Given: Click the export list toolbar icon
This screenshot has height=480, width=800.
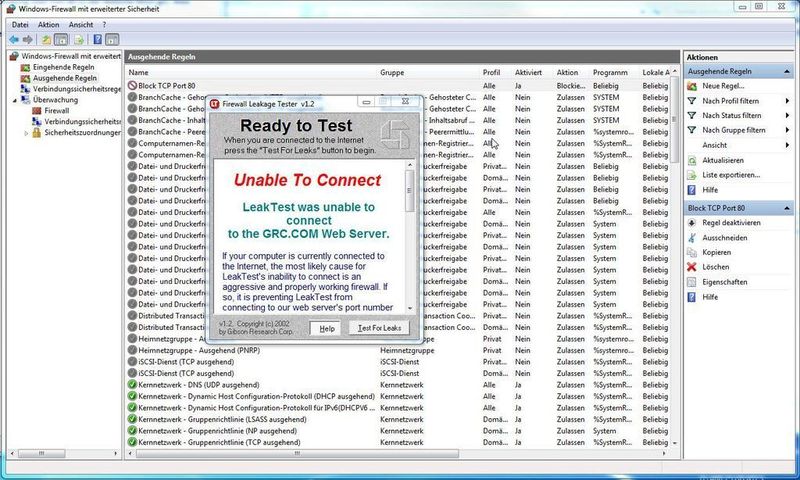Looking at the screenshot, I should coord(79,39).
